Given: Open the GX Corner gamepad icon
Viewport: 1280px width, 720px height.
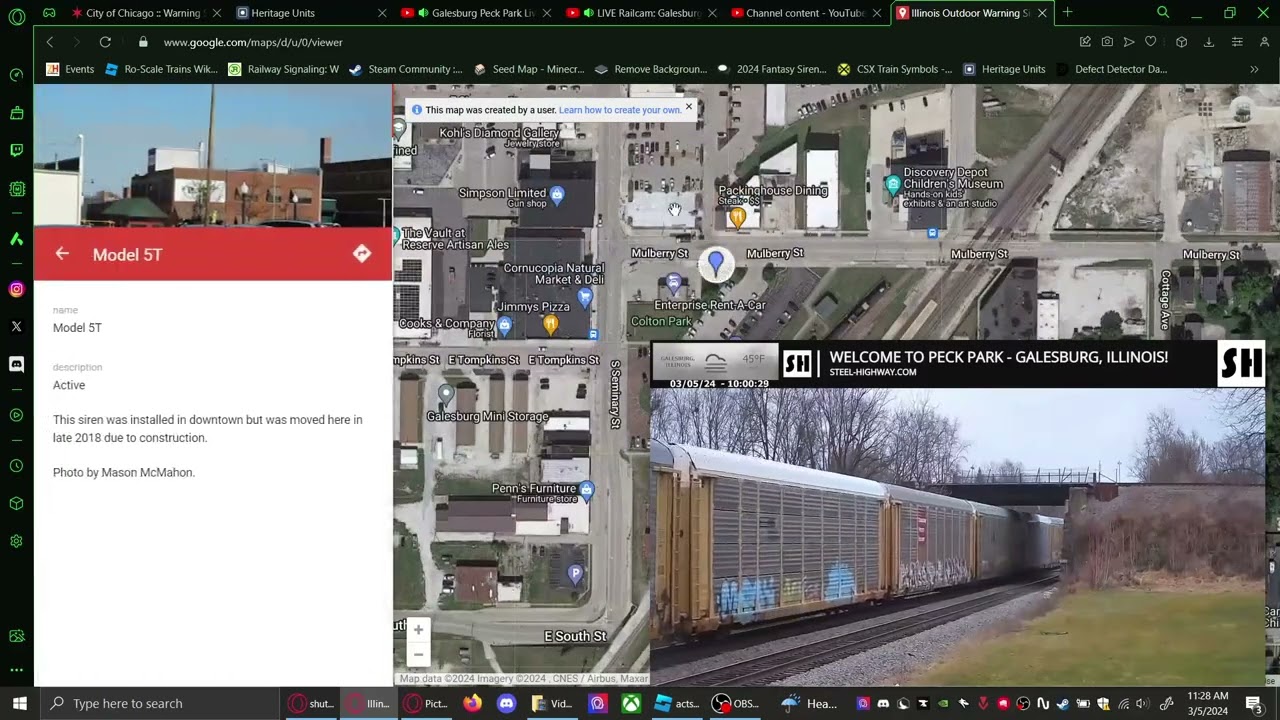Looking at the screenshot, I should tap(49, 13).
